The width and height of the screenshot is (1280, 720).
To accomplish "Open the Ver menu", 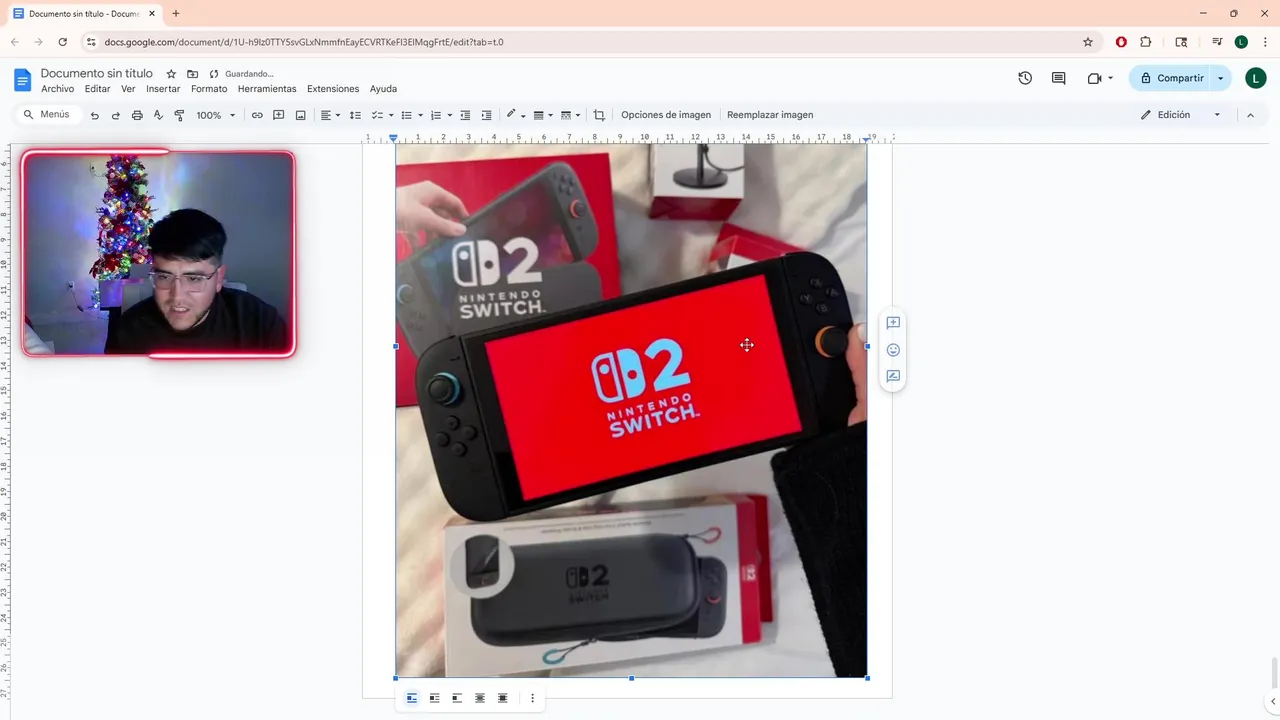I will [x=128, y=89].
